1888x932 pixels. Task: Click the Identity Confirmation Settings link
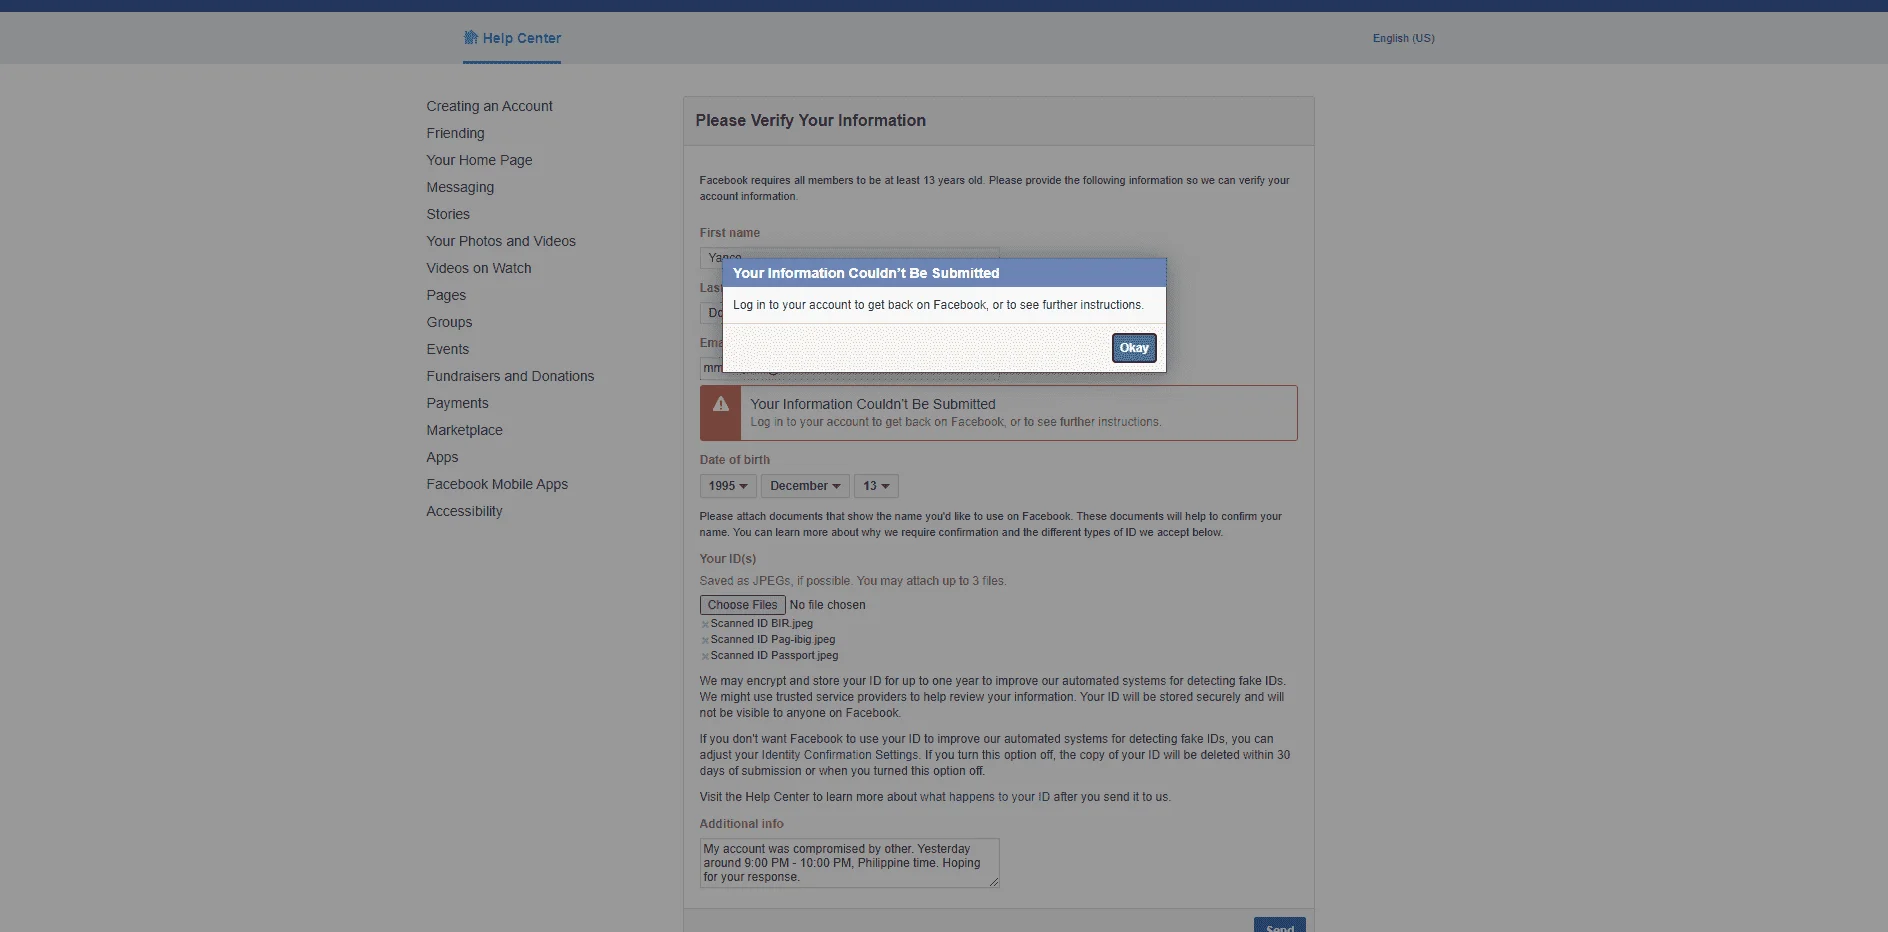pos(840,755)
